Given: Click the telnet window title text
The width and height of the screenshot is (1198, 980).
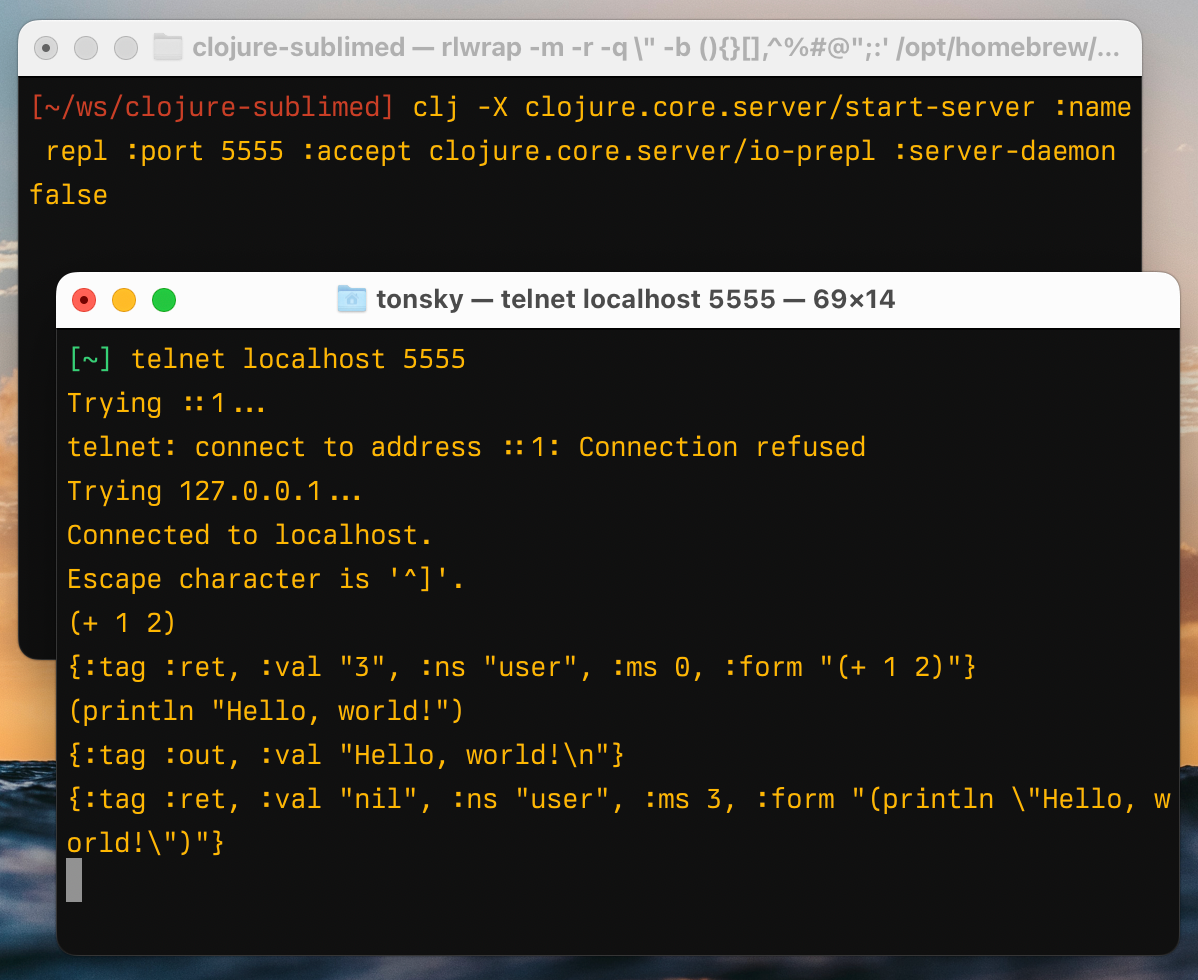Looking at the screenshot, I should click(635, 299).
